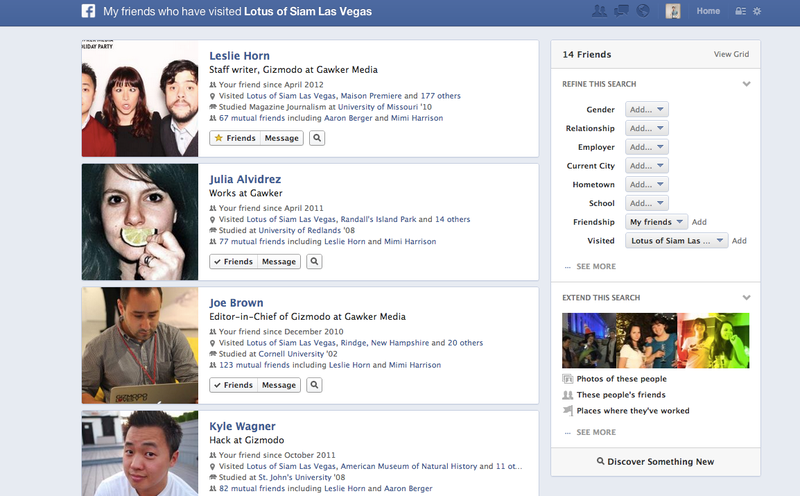Screen dimensions: 800x496
Task: Click the search title text in top bar
Action: pos(237,11)
